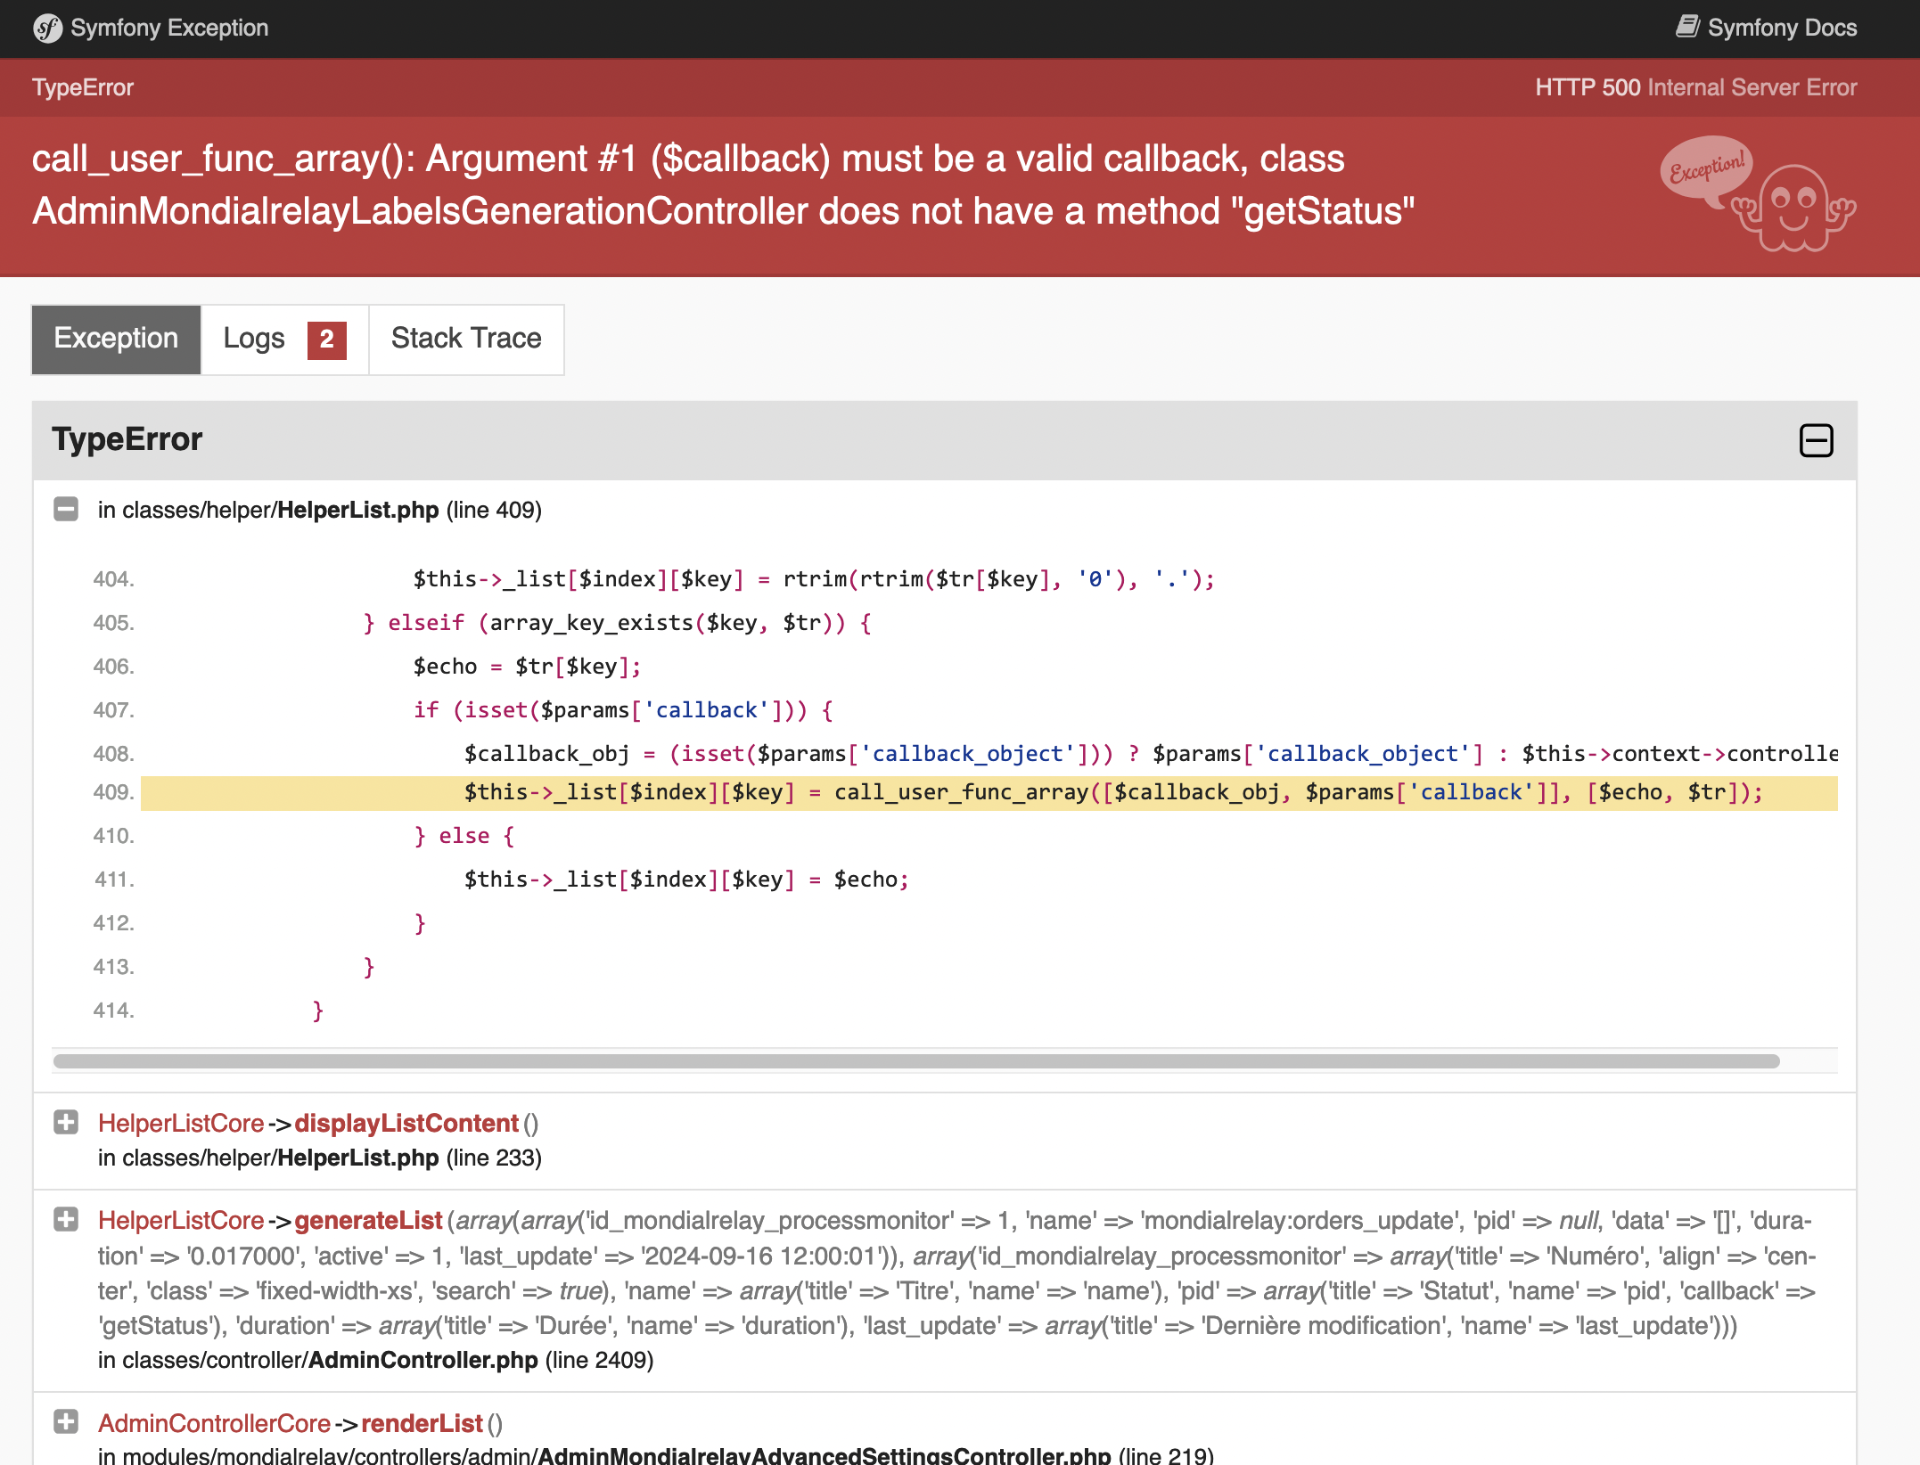
Task: Click the Symfony logo icon
Action: click(47, 28)
